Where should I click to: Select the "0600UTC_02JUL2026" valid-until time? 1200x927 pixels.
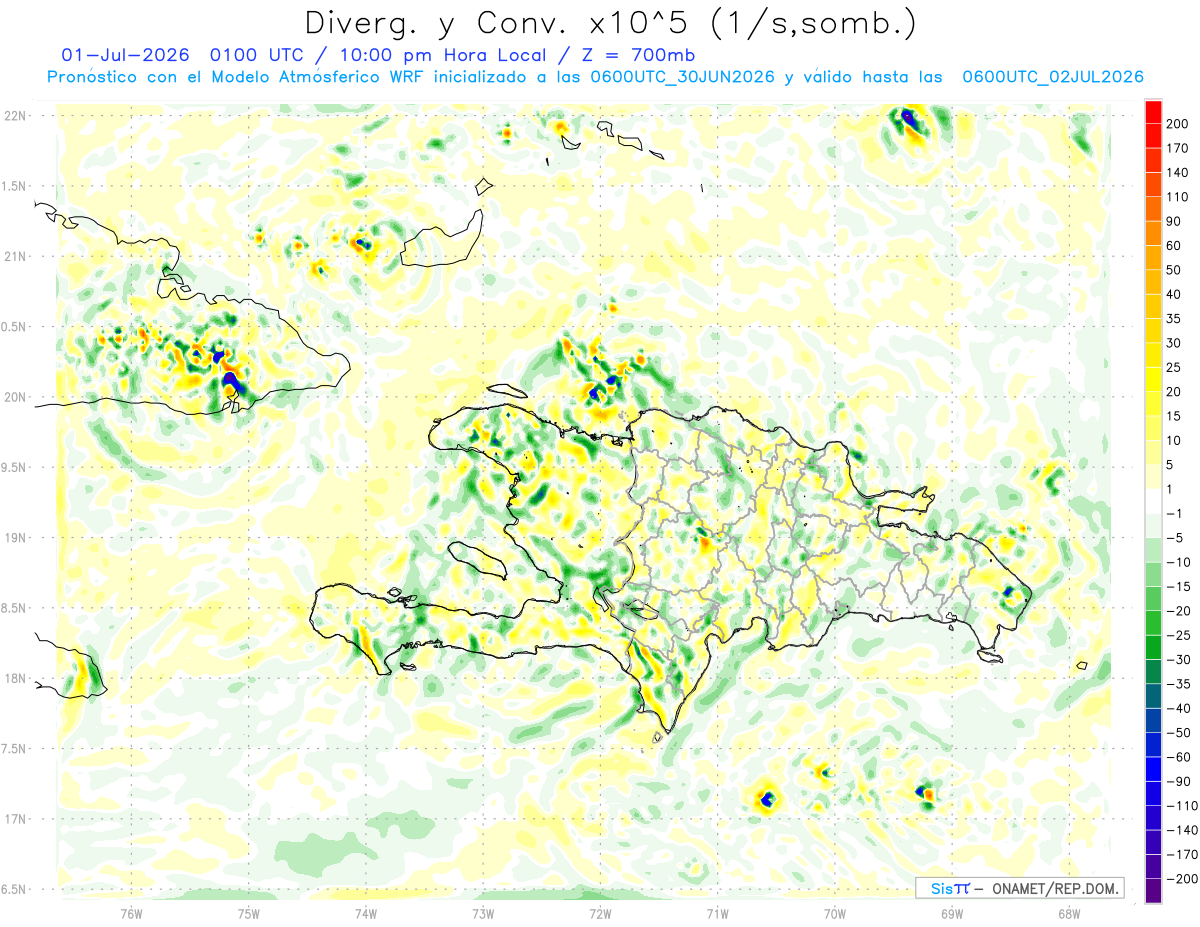tap(1052, 77)
